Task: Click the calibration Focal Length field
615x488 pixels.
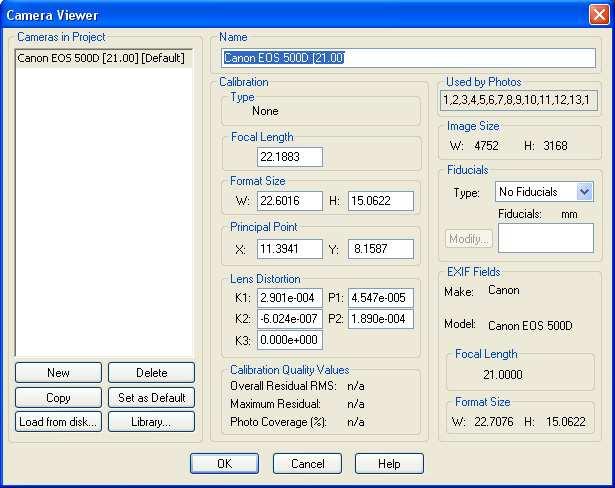Action: 290,157
